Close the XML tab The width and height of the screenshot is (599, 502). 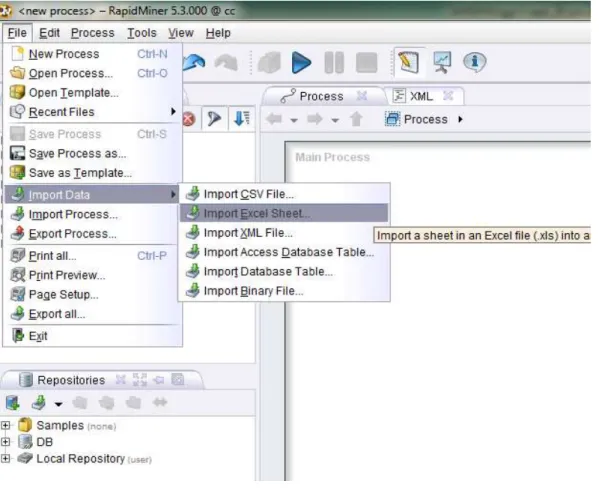(x=448, y=96)
